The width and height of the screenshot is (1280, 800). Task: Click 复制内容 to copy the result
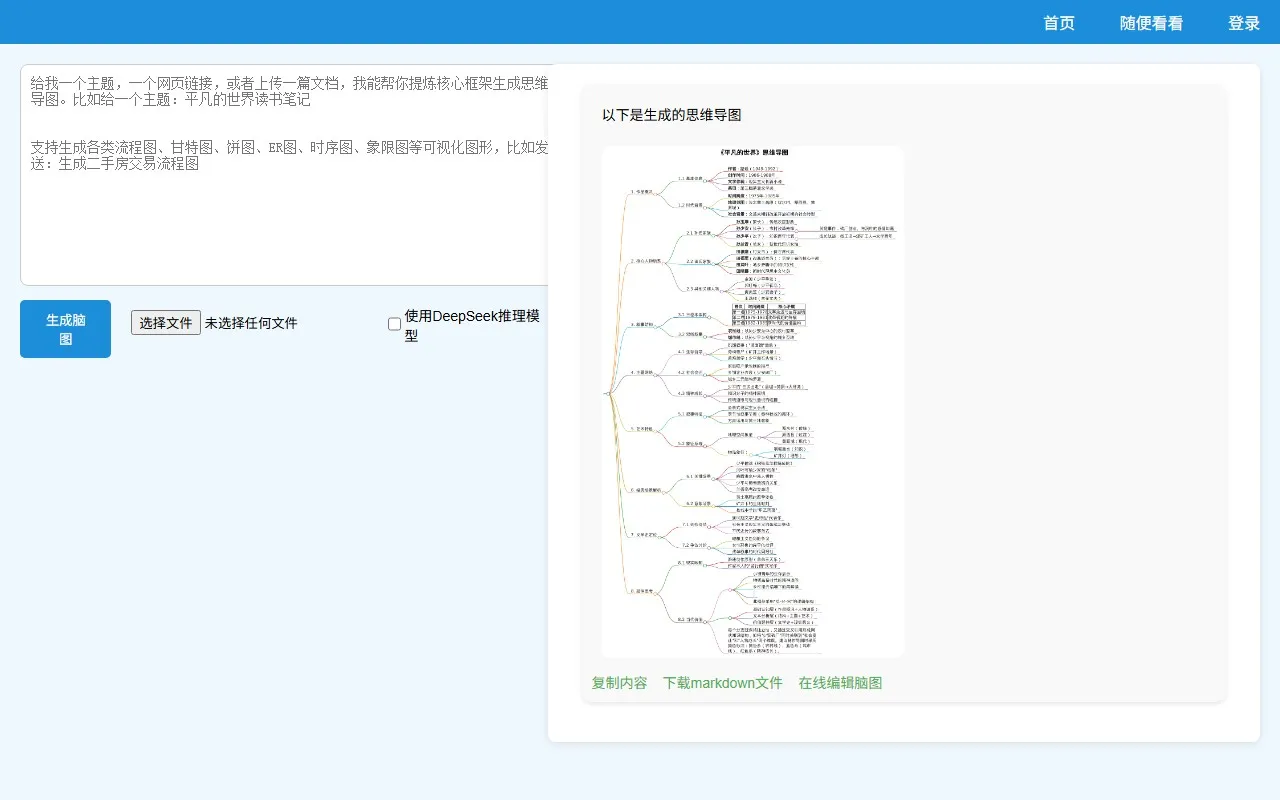click(619, 683)
